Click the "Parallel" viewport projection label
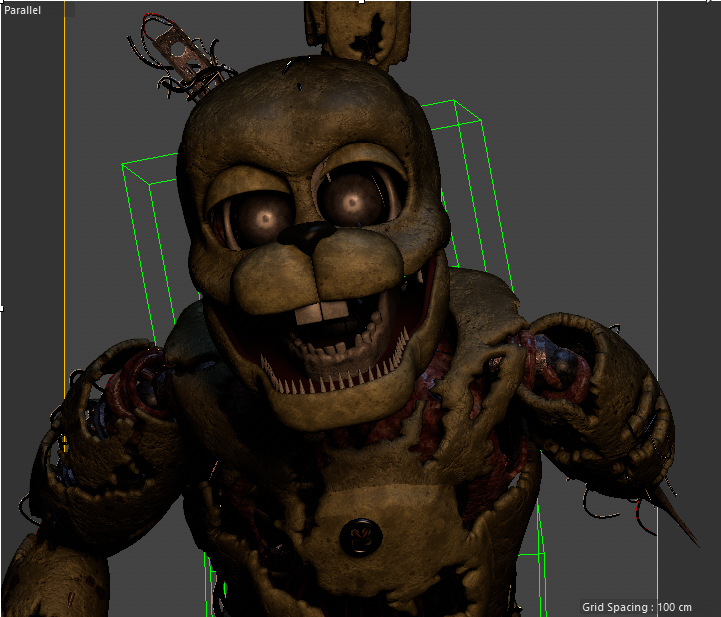The height and width of the screenshot is (617, 721). [x=22, y=10]
